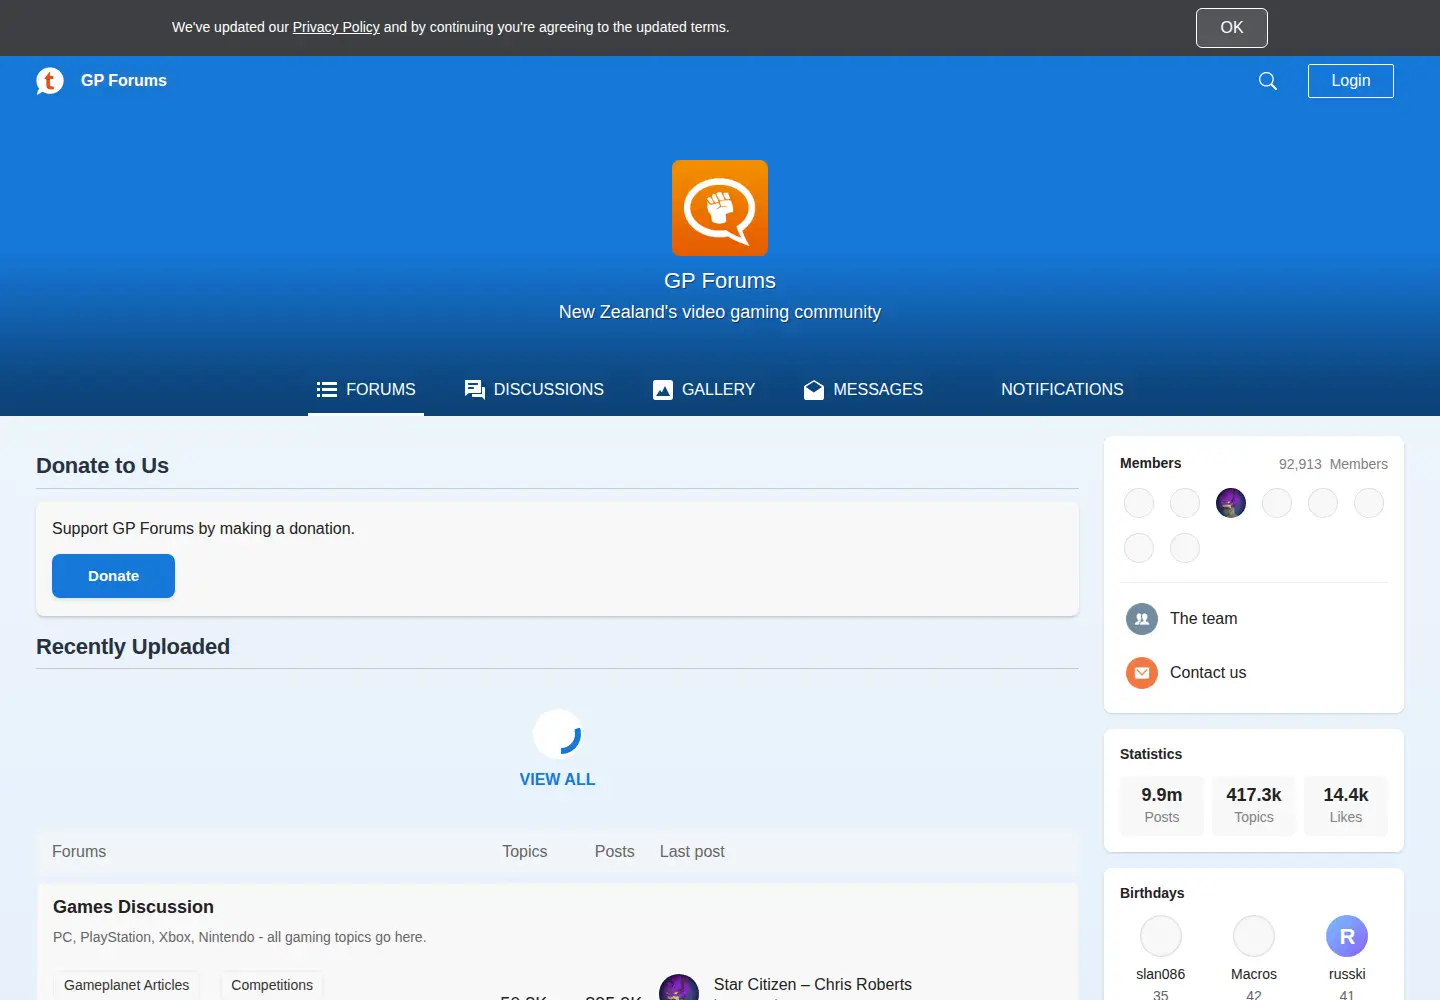
Task: Click the Discussions chat icon
Action: pos(475,390)
